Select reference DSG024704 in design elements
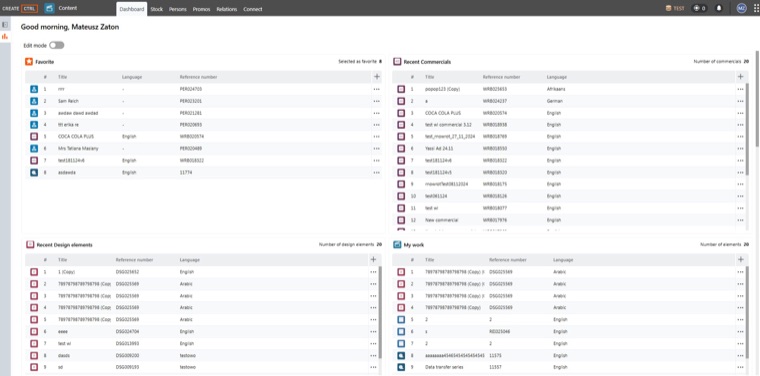760x376 pixels. coord(127,331)
